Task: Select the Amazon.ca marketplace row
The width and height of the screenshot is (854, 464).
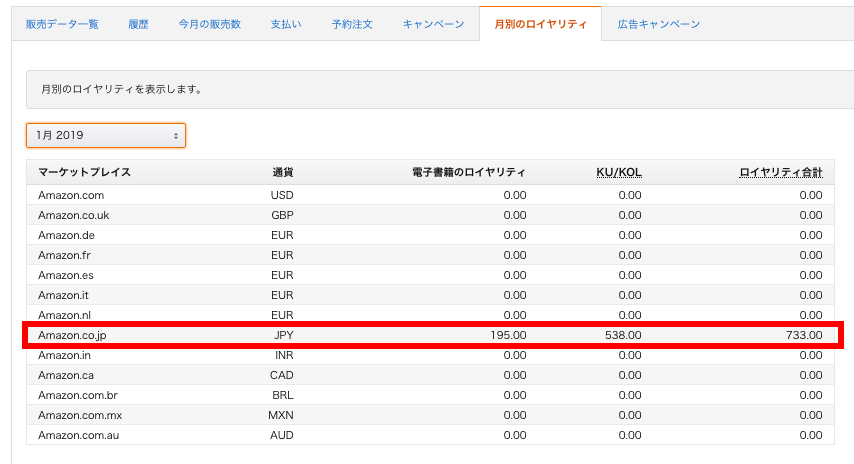Action: point(430,375)
